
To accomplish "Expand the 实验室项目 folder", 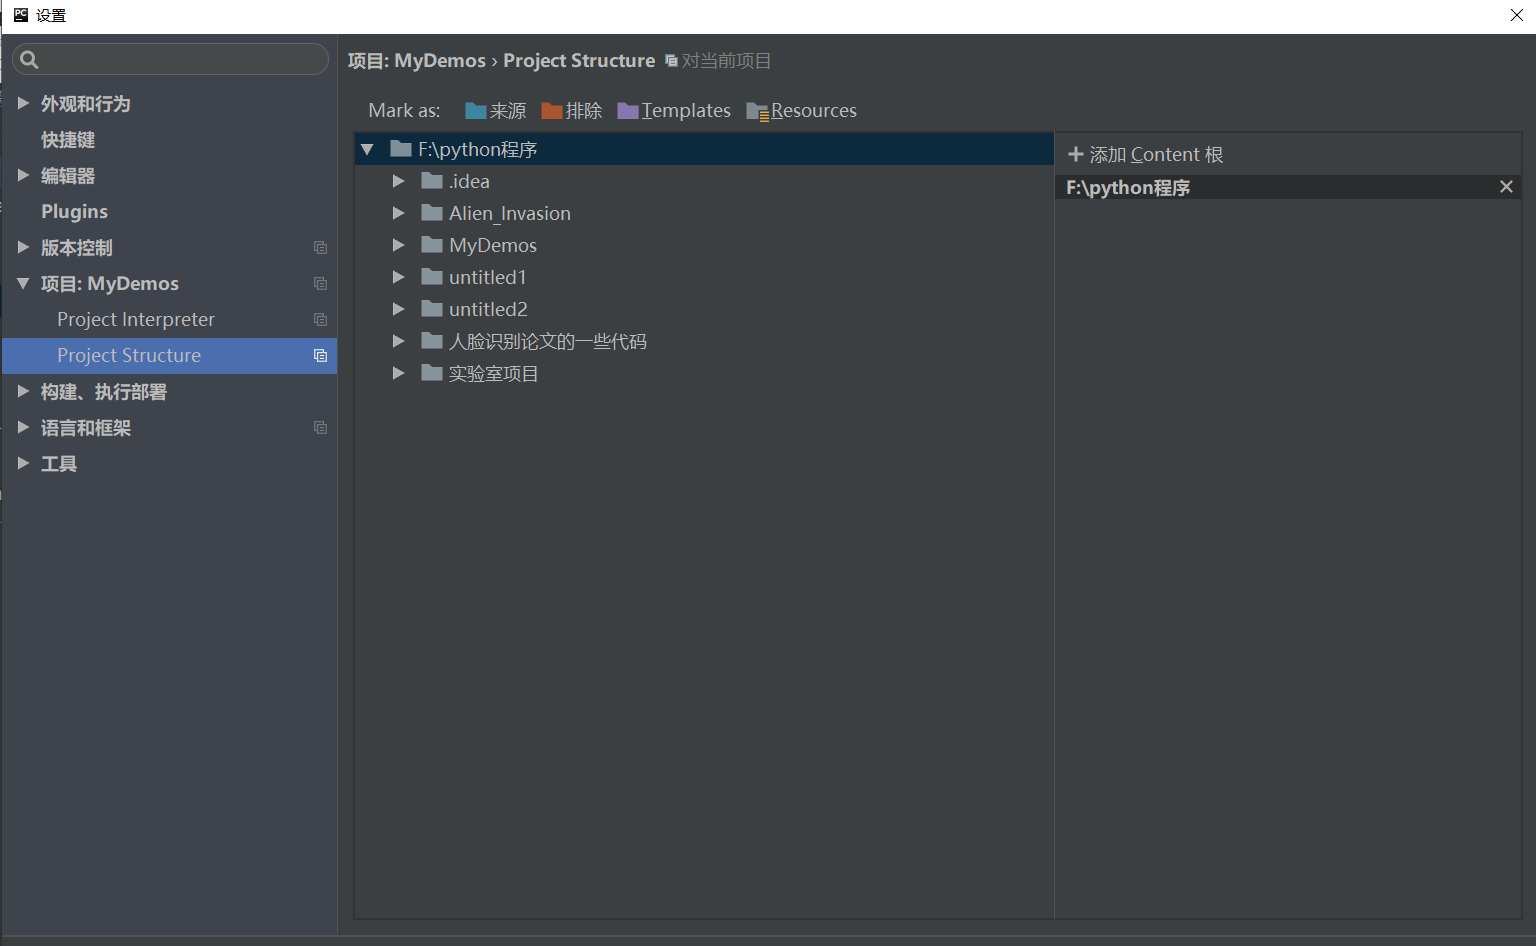I will [x=398, y=373].
